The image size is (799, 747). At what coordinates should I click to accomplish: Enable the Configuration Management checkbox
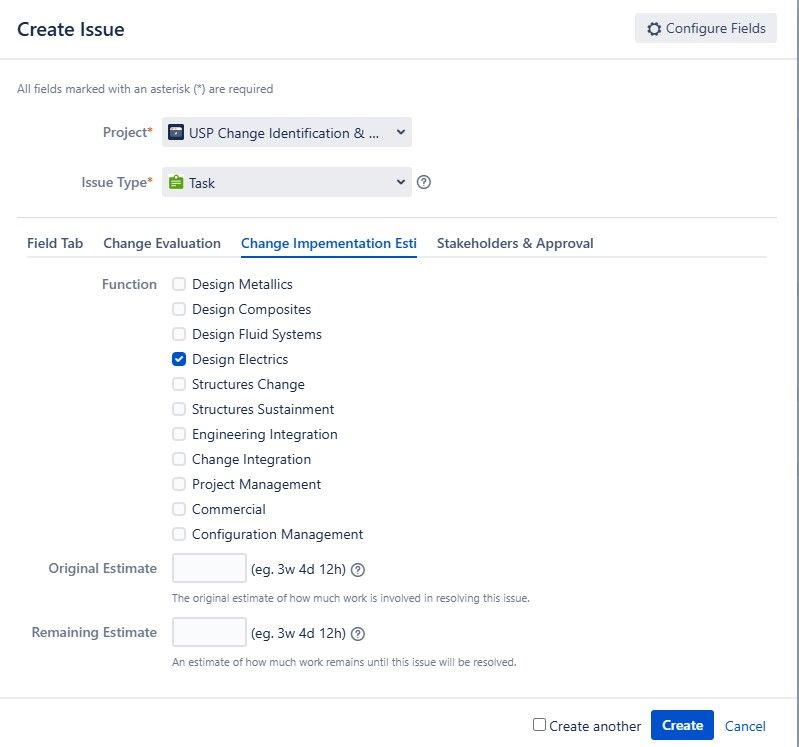(x=179, y=533)
